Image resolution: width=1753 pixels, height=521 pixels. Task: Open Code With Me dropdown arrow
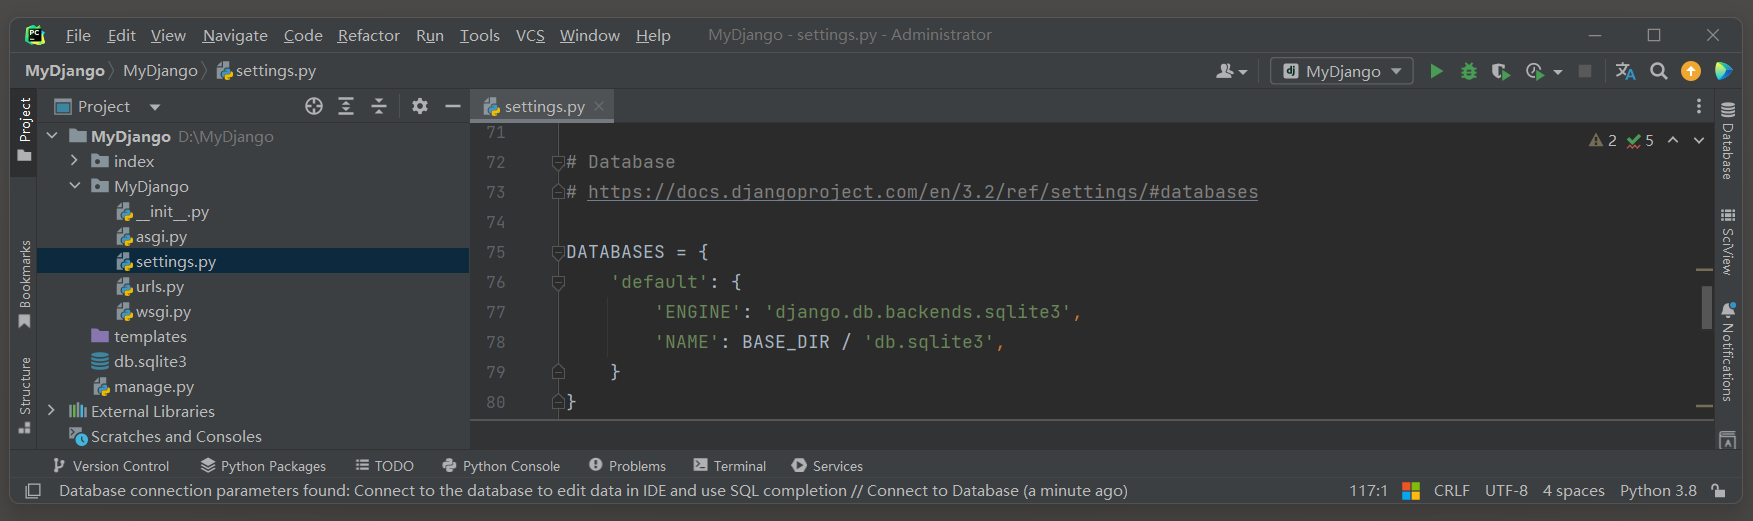click(1243, 72)
